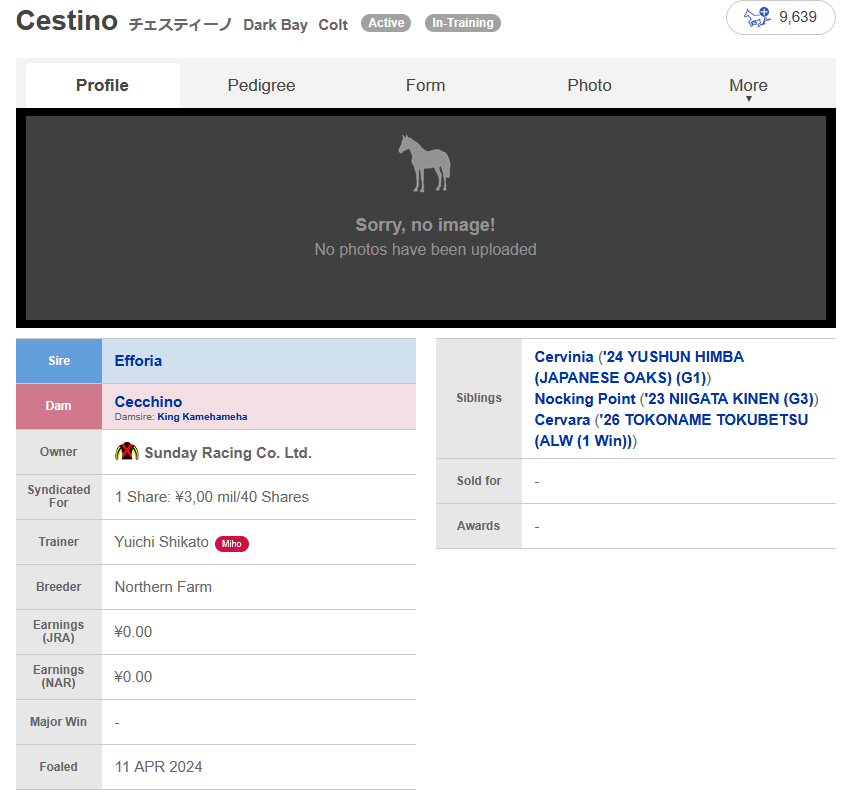Click the Dark Bay color label
The width and height of the screenshot is (847, 800).
tap(275, 25)
